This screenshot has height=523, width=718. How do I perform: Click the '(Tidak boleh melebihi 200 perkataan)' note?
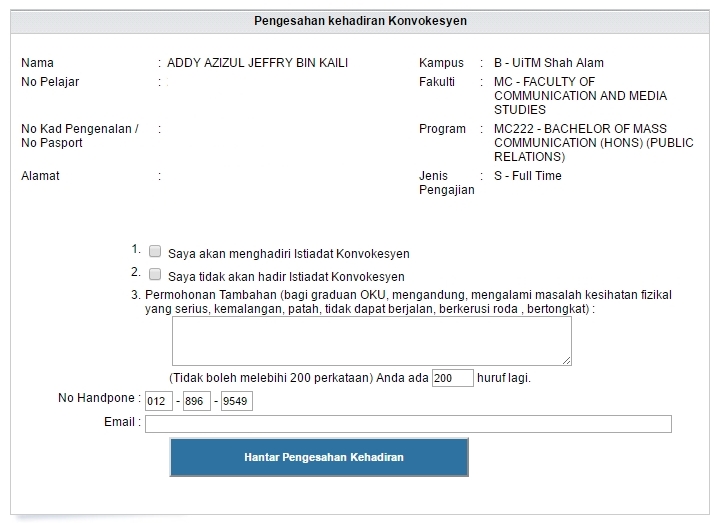pyautogui.click(x=271, y=378)
